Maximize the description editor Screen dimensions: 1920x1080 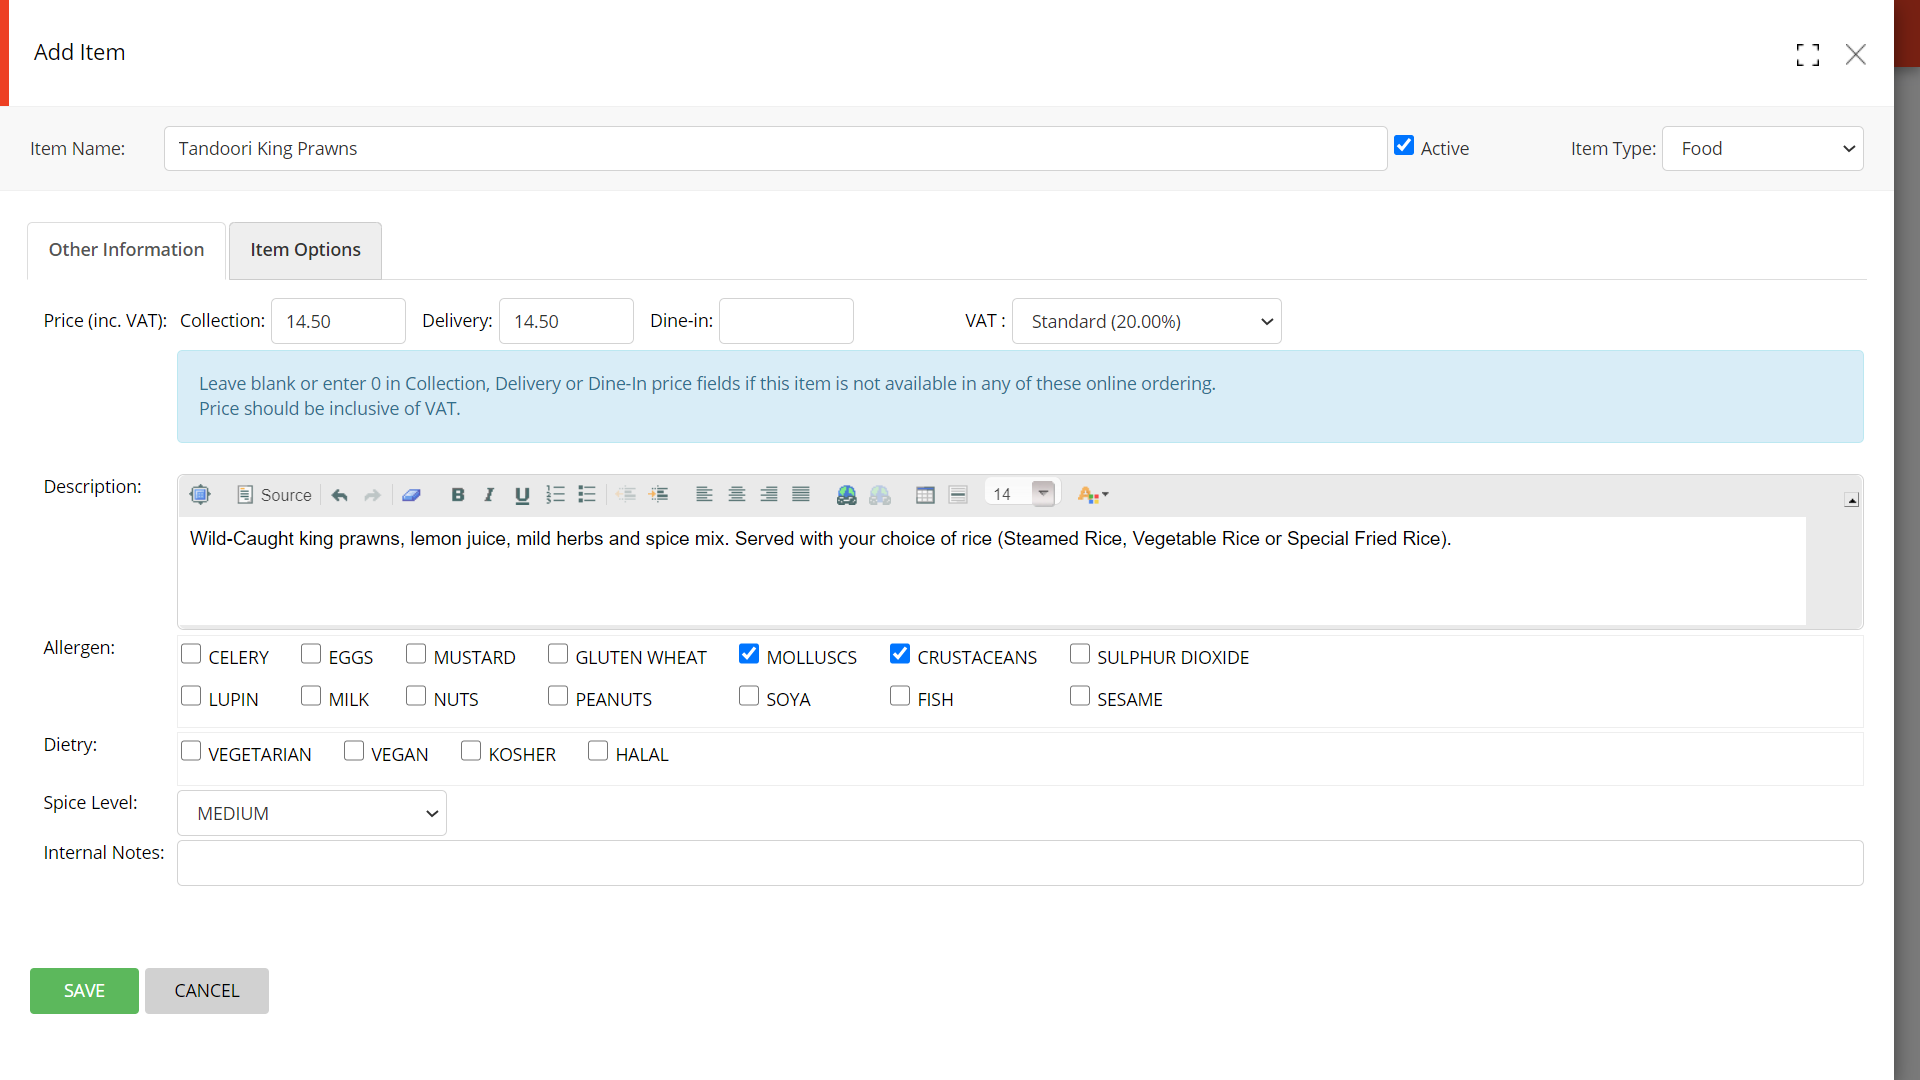(200, 494)
